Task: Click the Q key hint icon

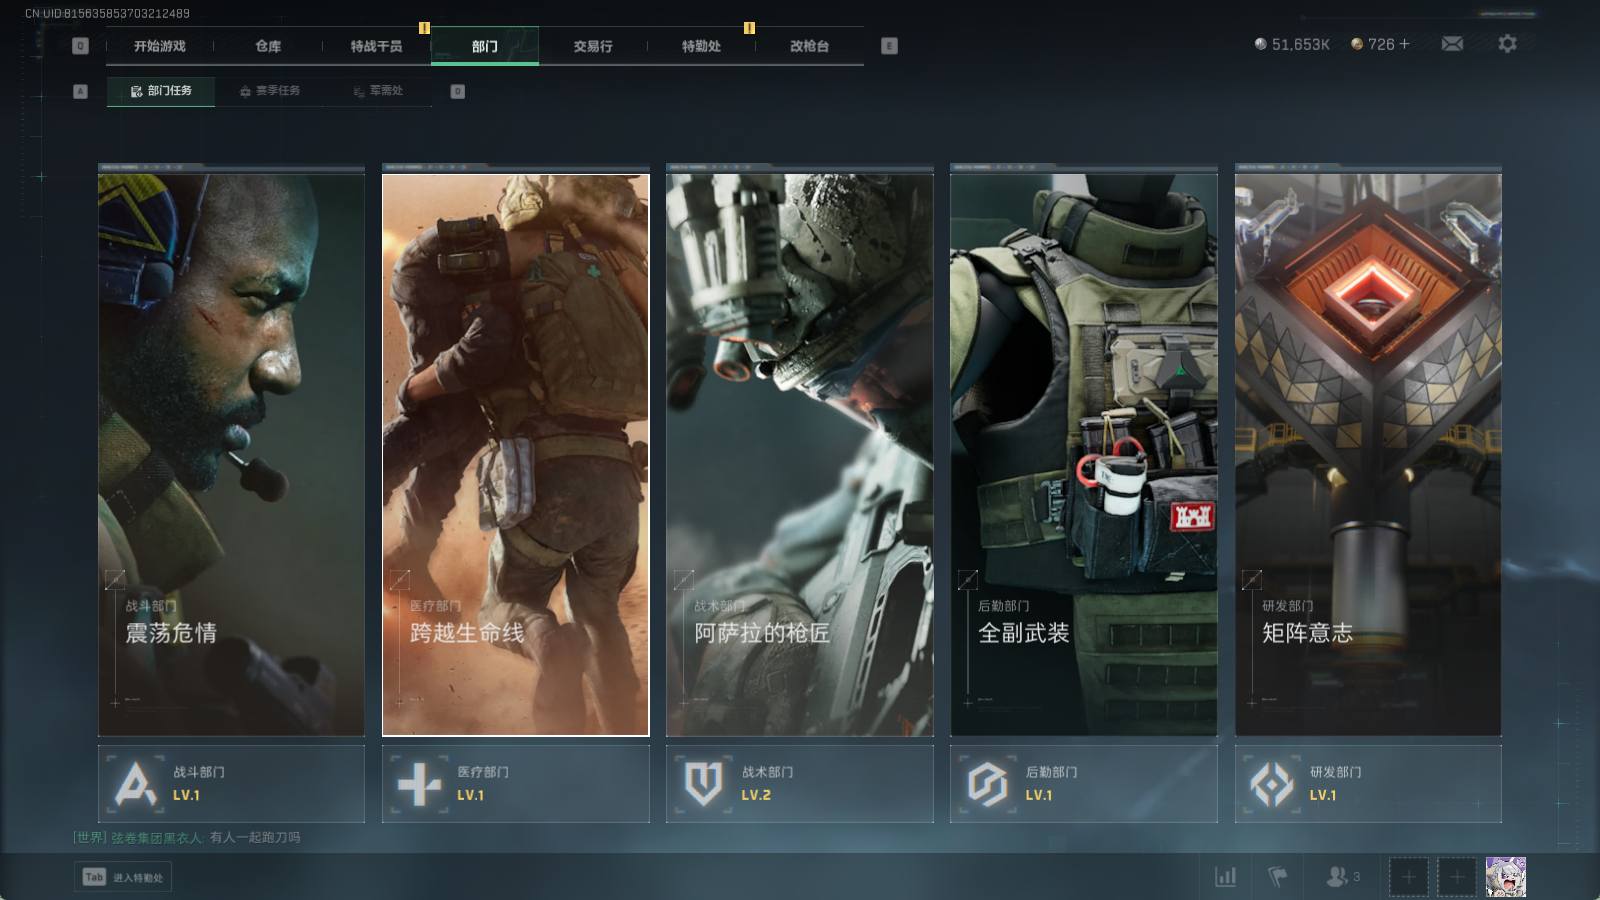Action: tap(81, 46)
